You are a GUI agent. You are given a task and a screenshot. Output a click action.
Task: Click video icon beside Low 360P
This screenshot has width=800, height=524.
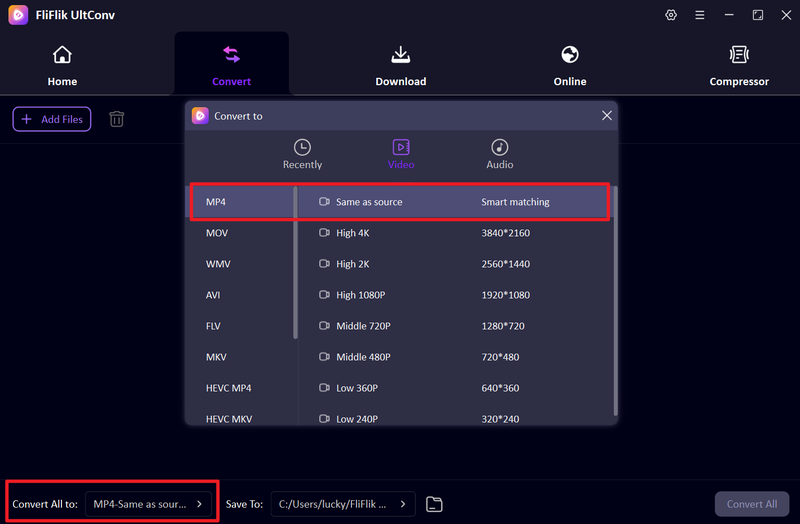click(x=324, y=388)
